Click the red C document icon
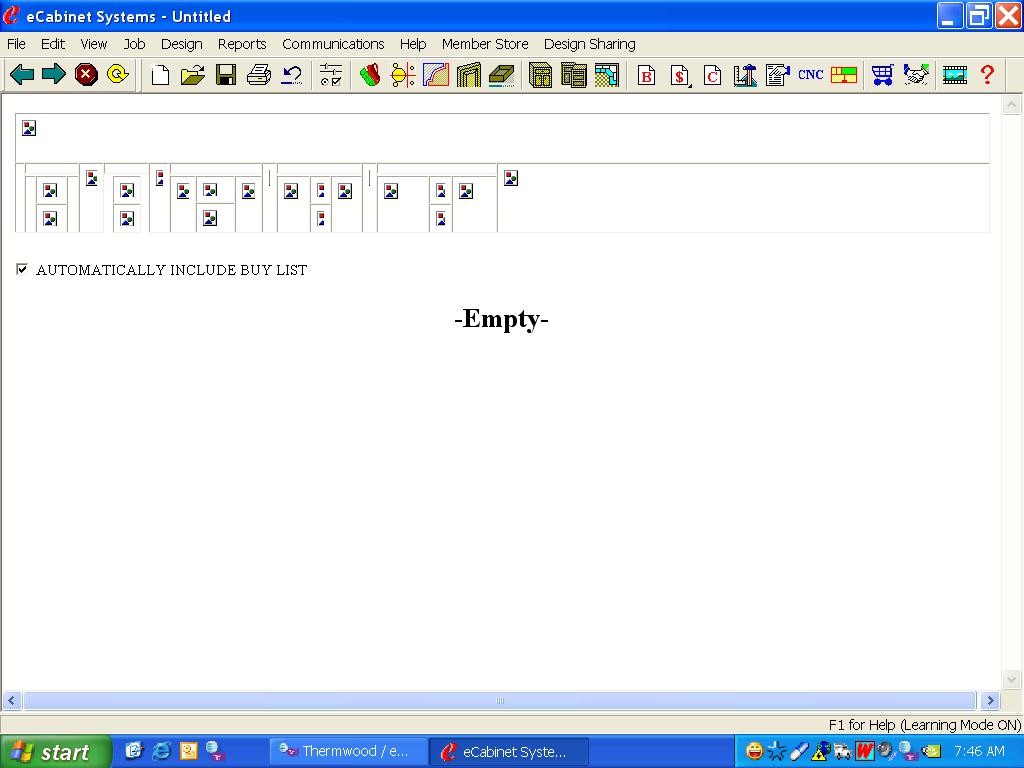Screen dimensions: 1024x768 [x=712, y=76]
